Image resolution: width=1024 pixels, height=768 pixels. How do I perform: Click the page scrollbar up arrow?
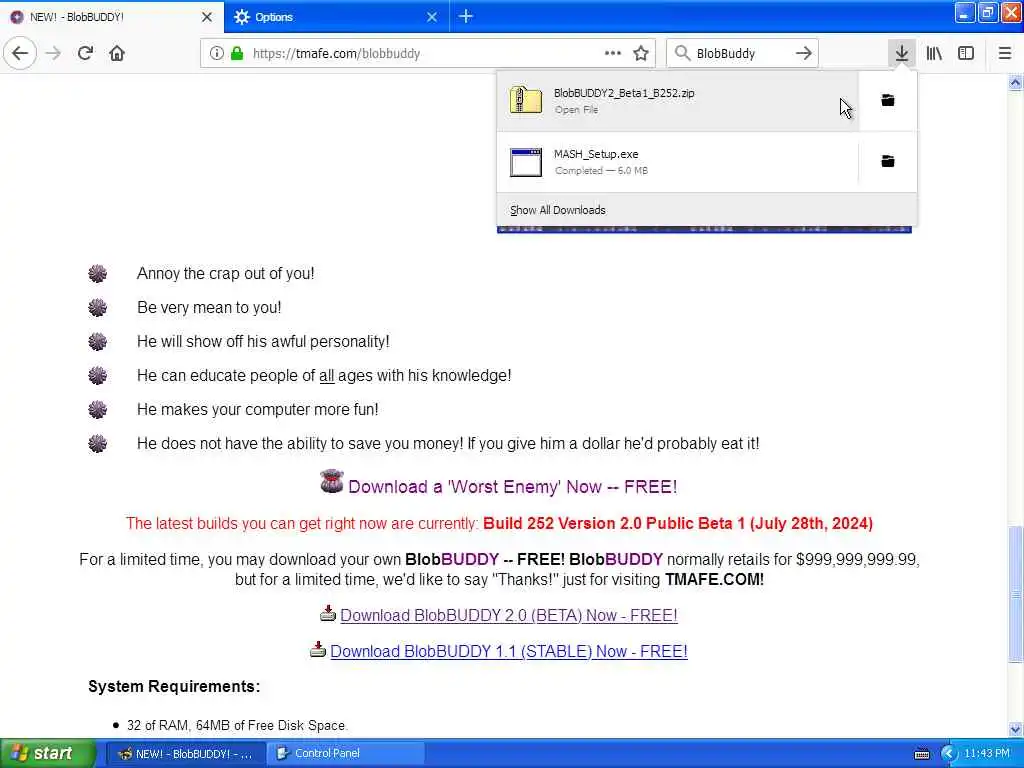point(1015,83)
